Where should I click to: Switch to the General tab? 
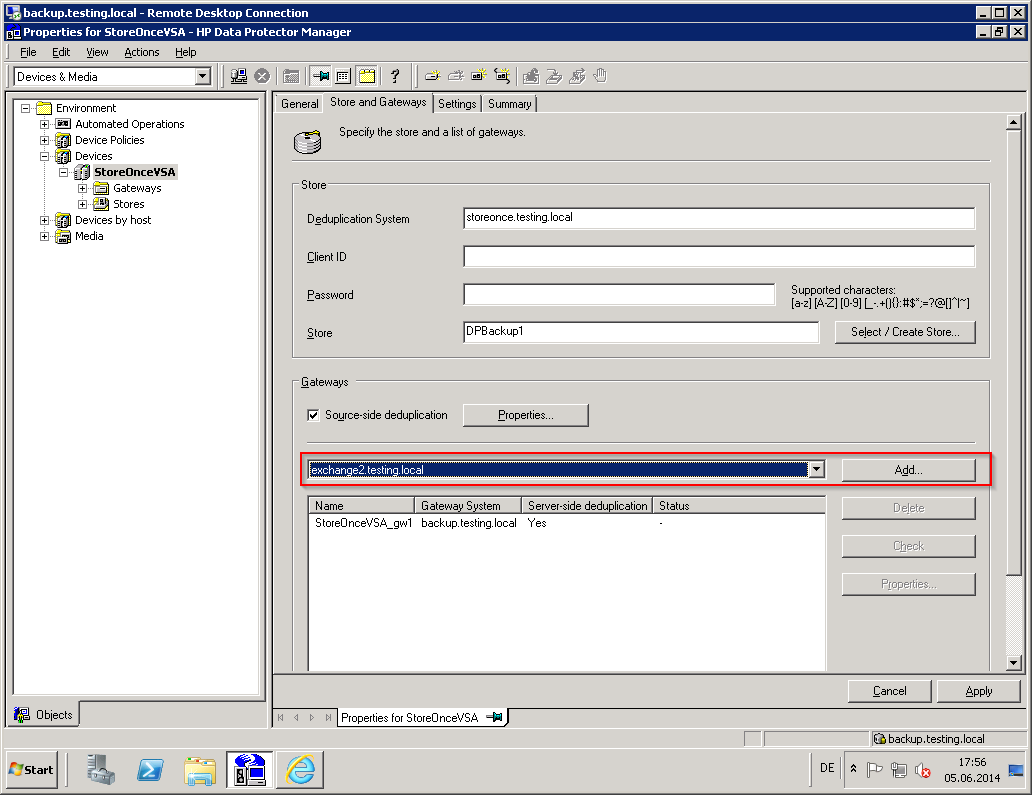[299, 103]
